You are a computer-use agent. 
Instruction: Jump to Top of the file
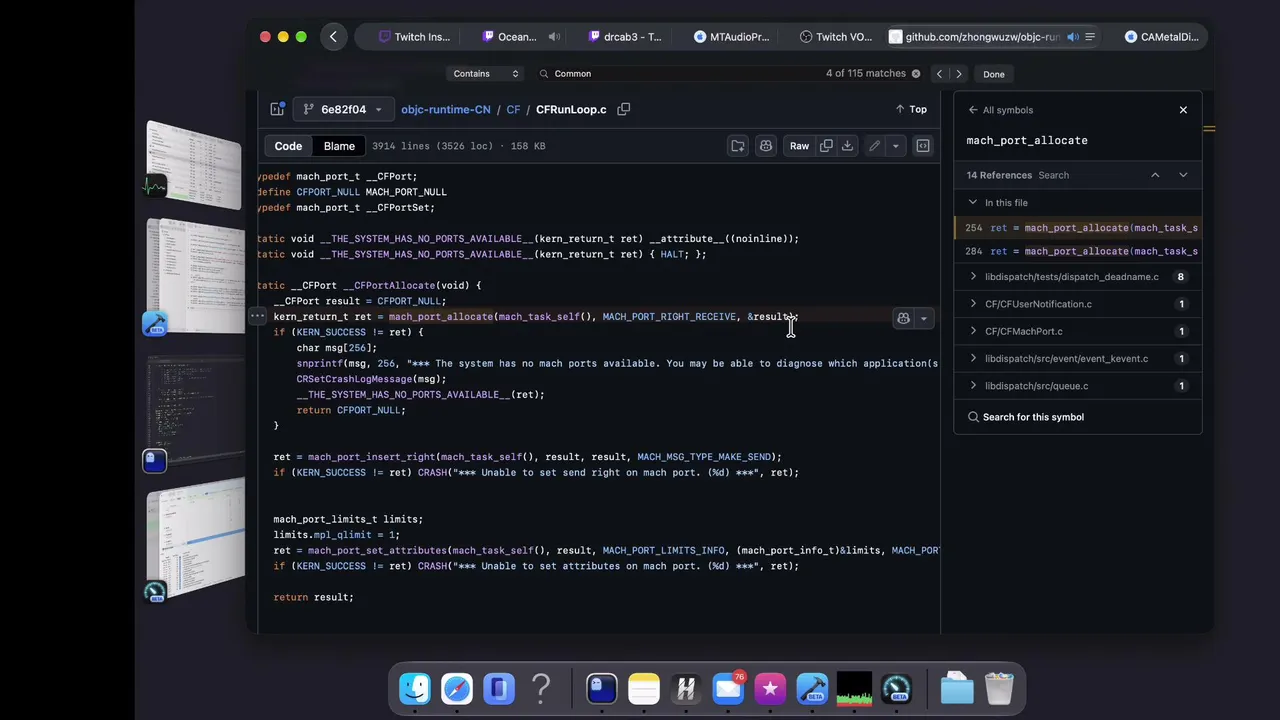click(911, 109)
